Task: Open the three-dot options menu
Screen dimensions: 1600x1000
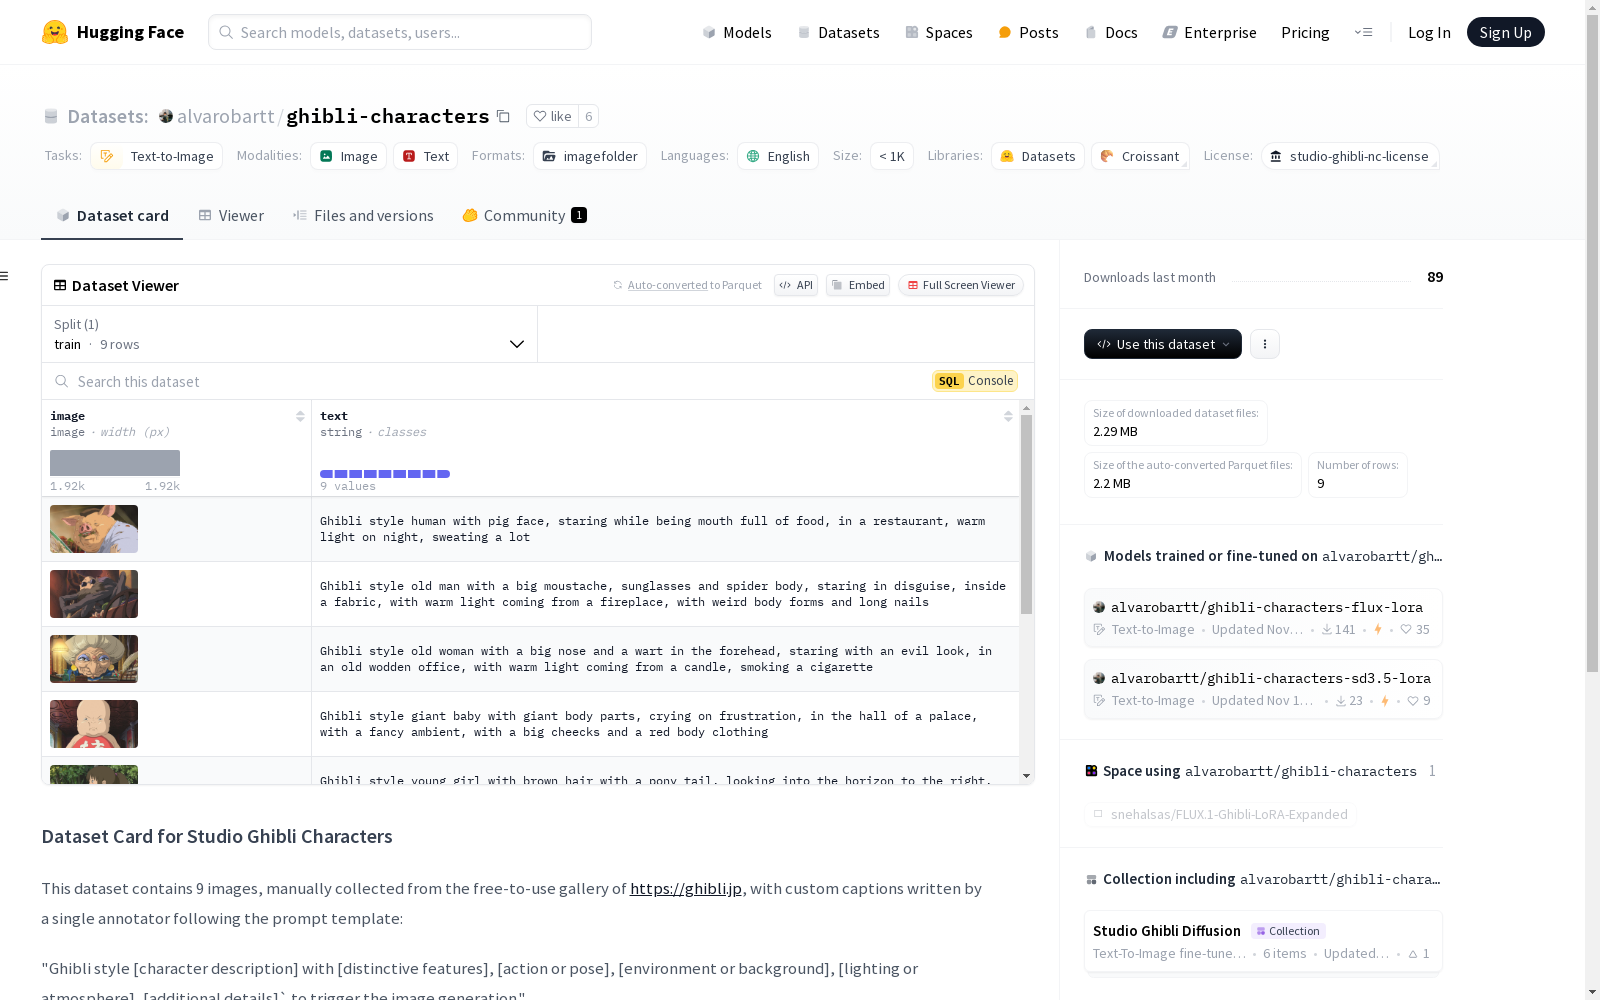Action: tap(1265, 344)
